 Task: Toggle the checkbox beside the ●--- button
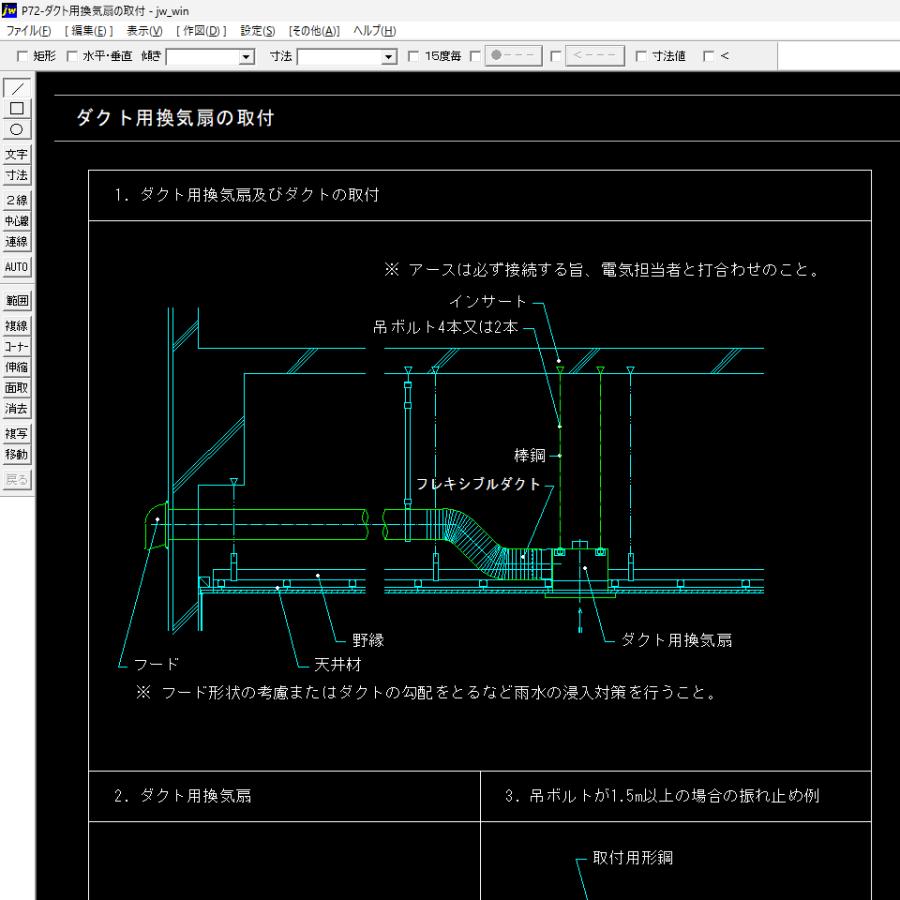(x=475, y=56)
